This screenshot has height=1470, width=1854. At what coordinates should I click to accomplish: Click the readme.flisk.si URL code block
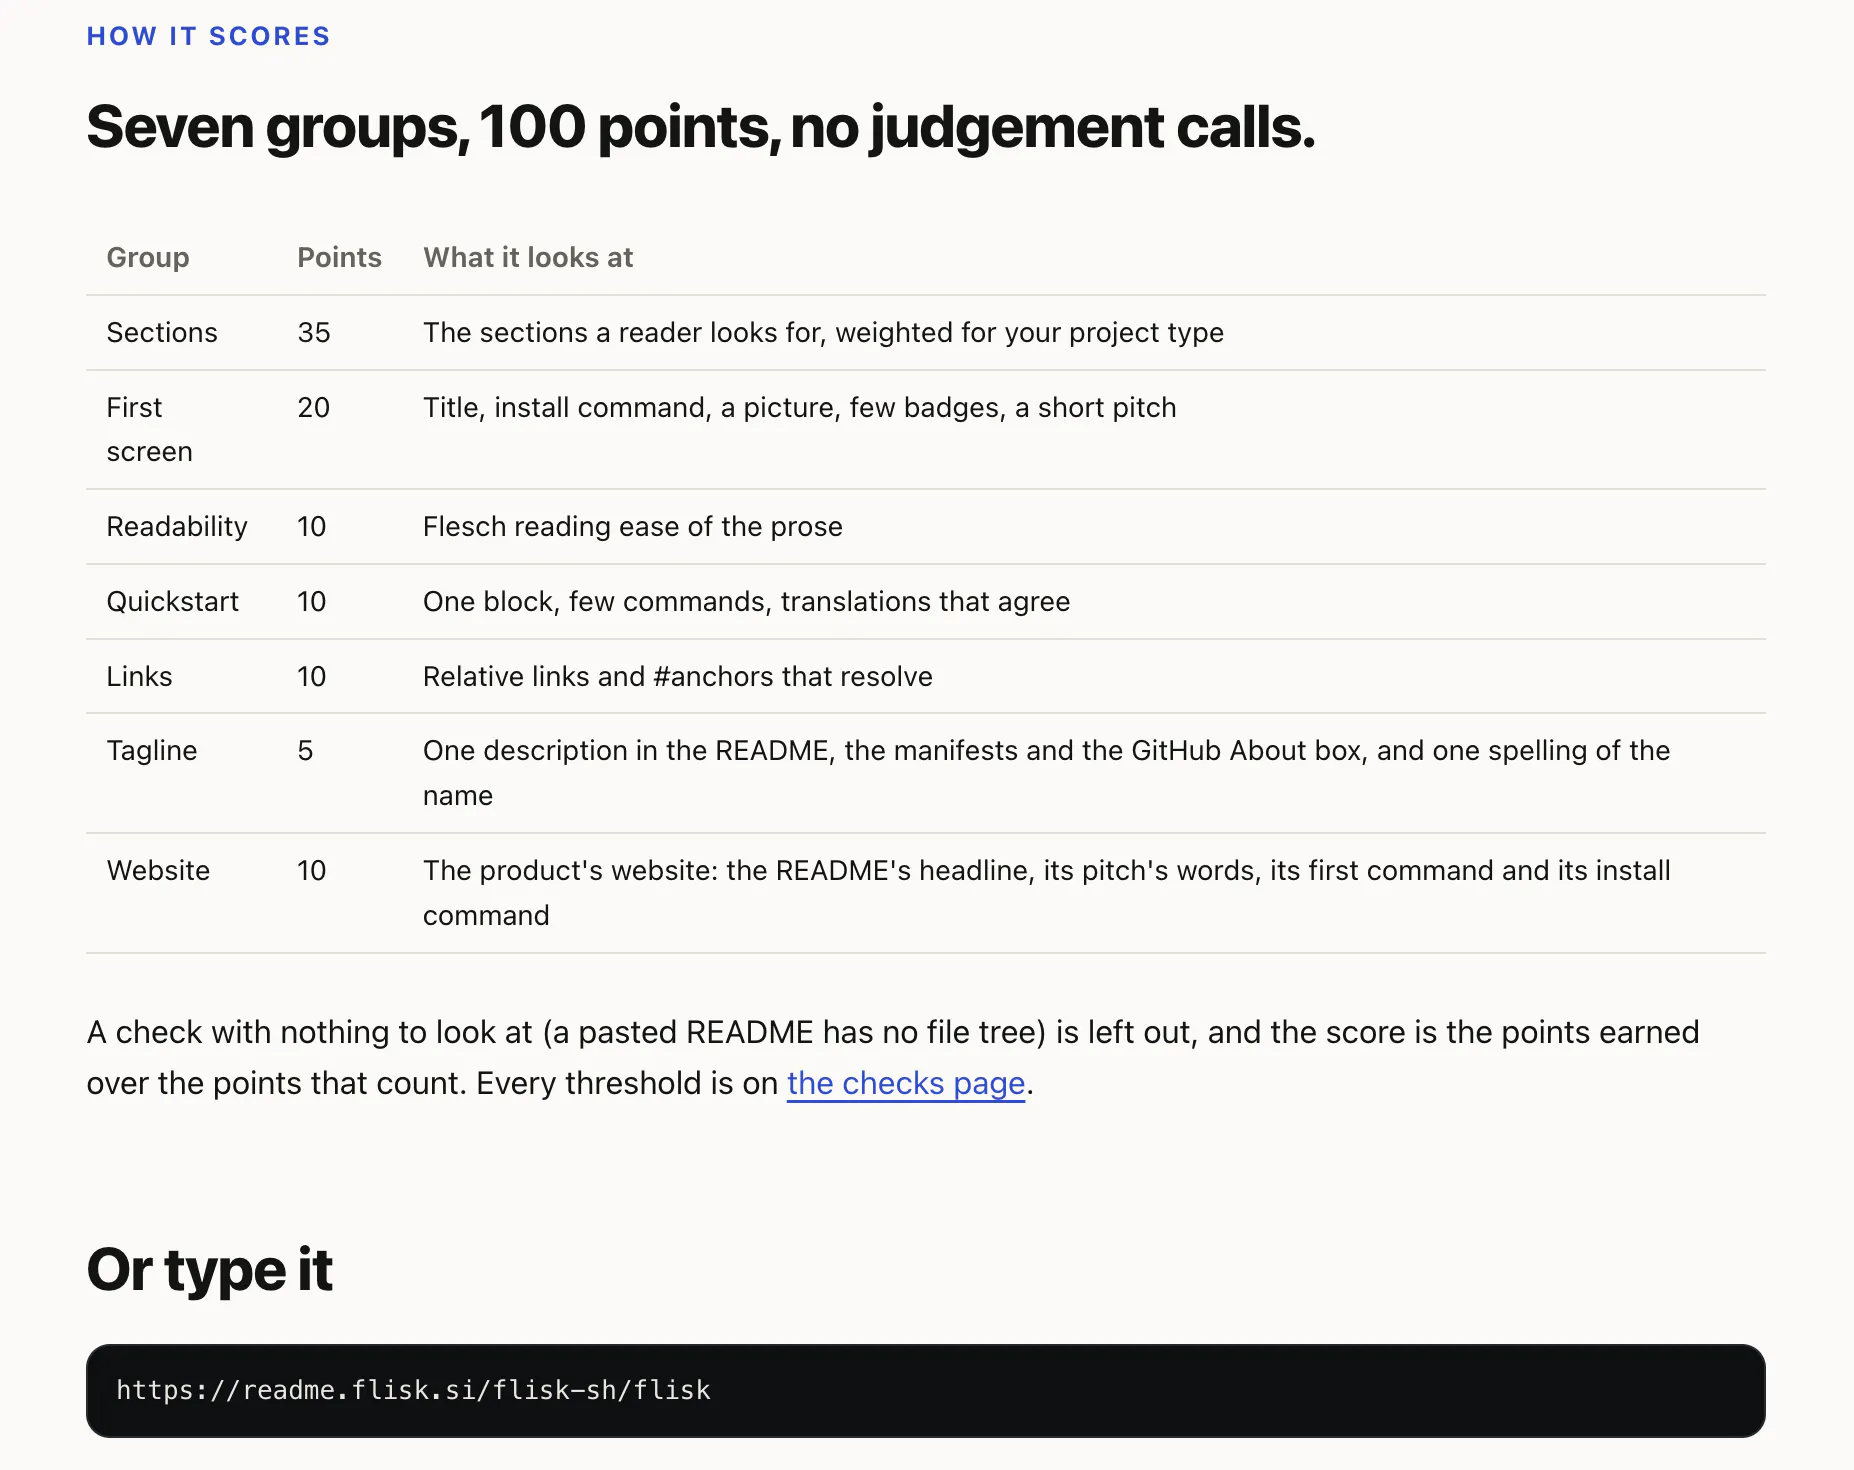925,1390
